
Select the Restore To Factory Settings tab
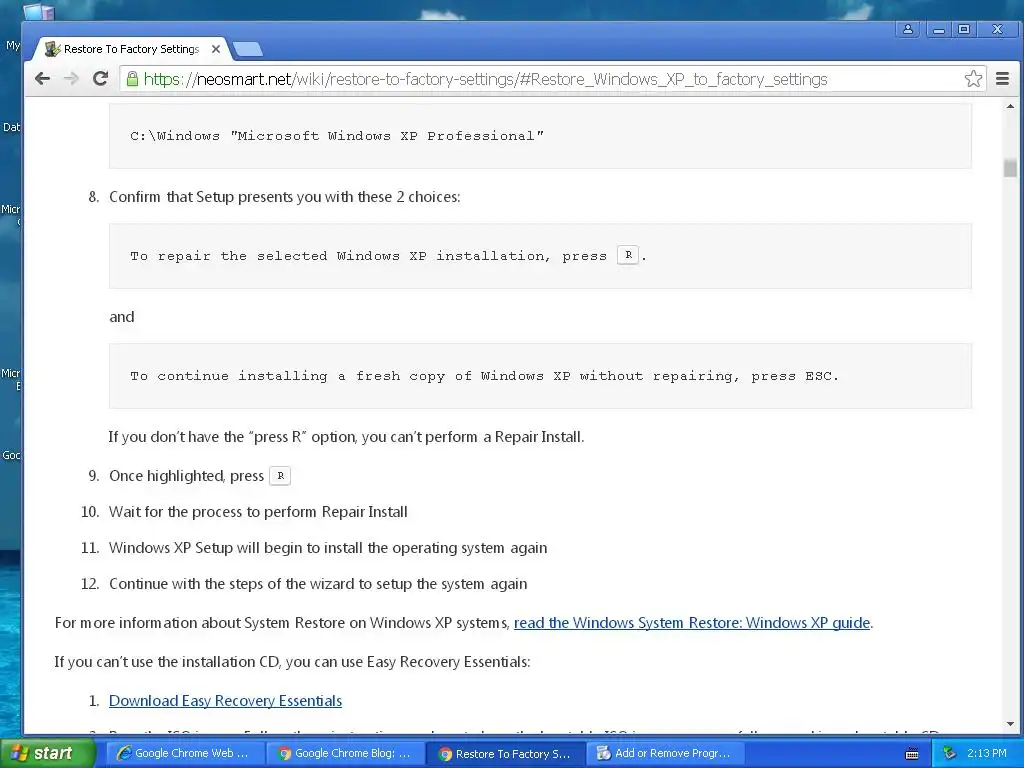(x=131, y=49)
